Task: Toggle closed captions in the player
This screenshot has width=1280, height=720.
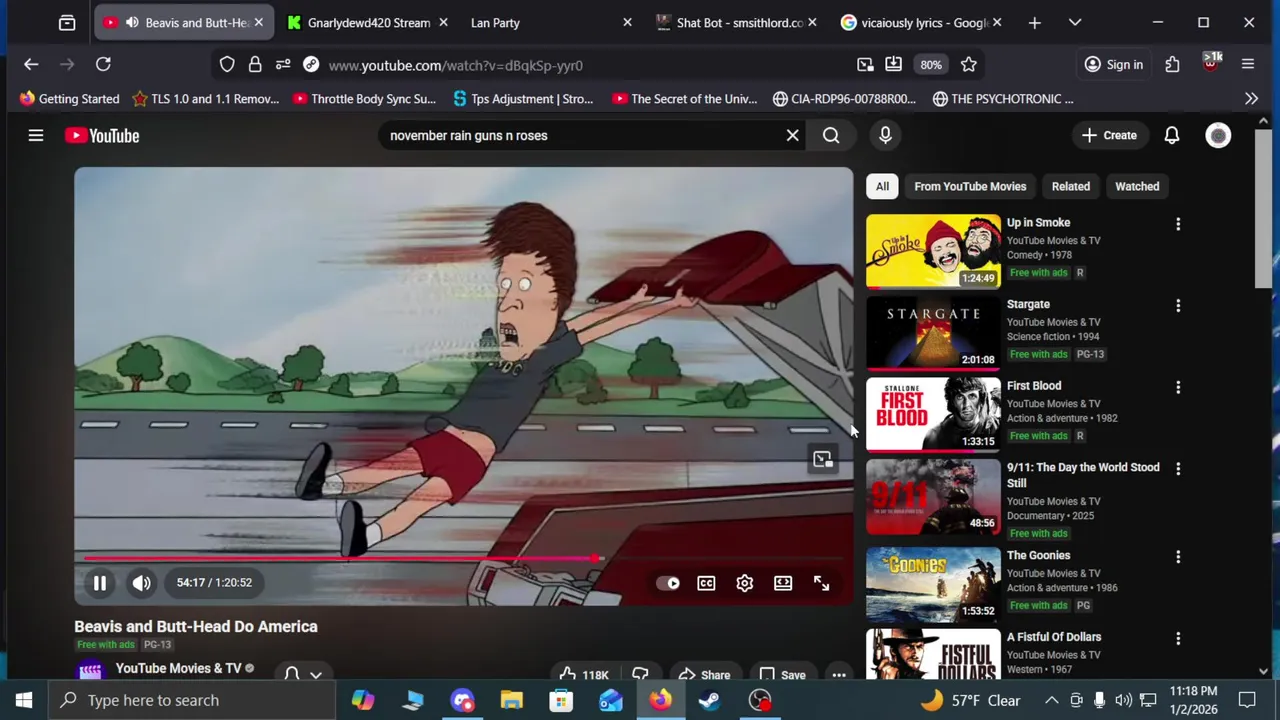Action: click(706, 583)
